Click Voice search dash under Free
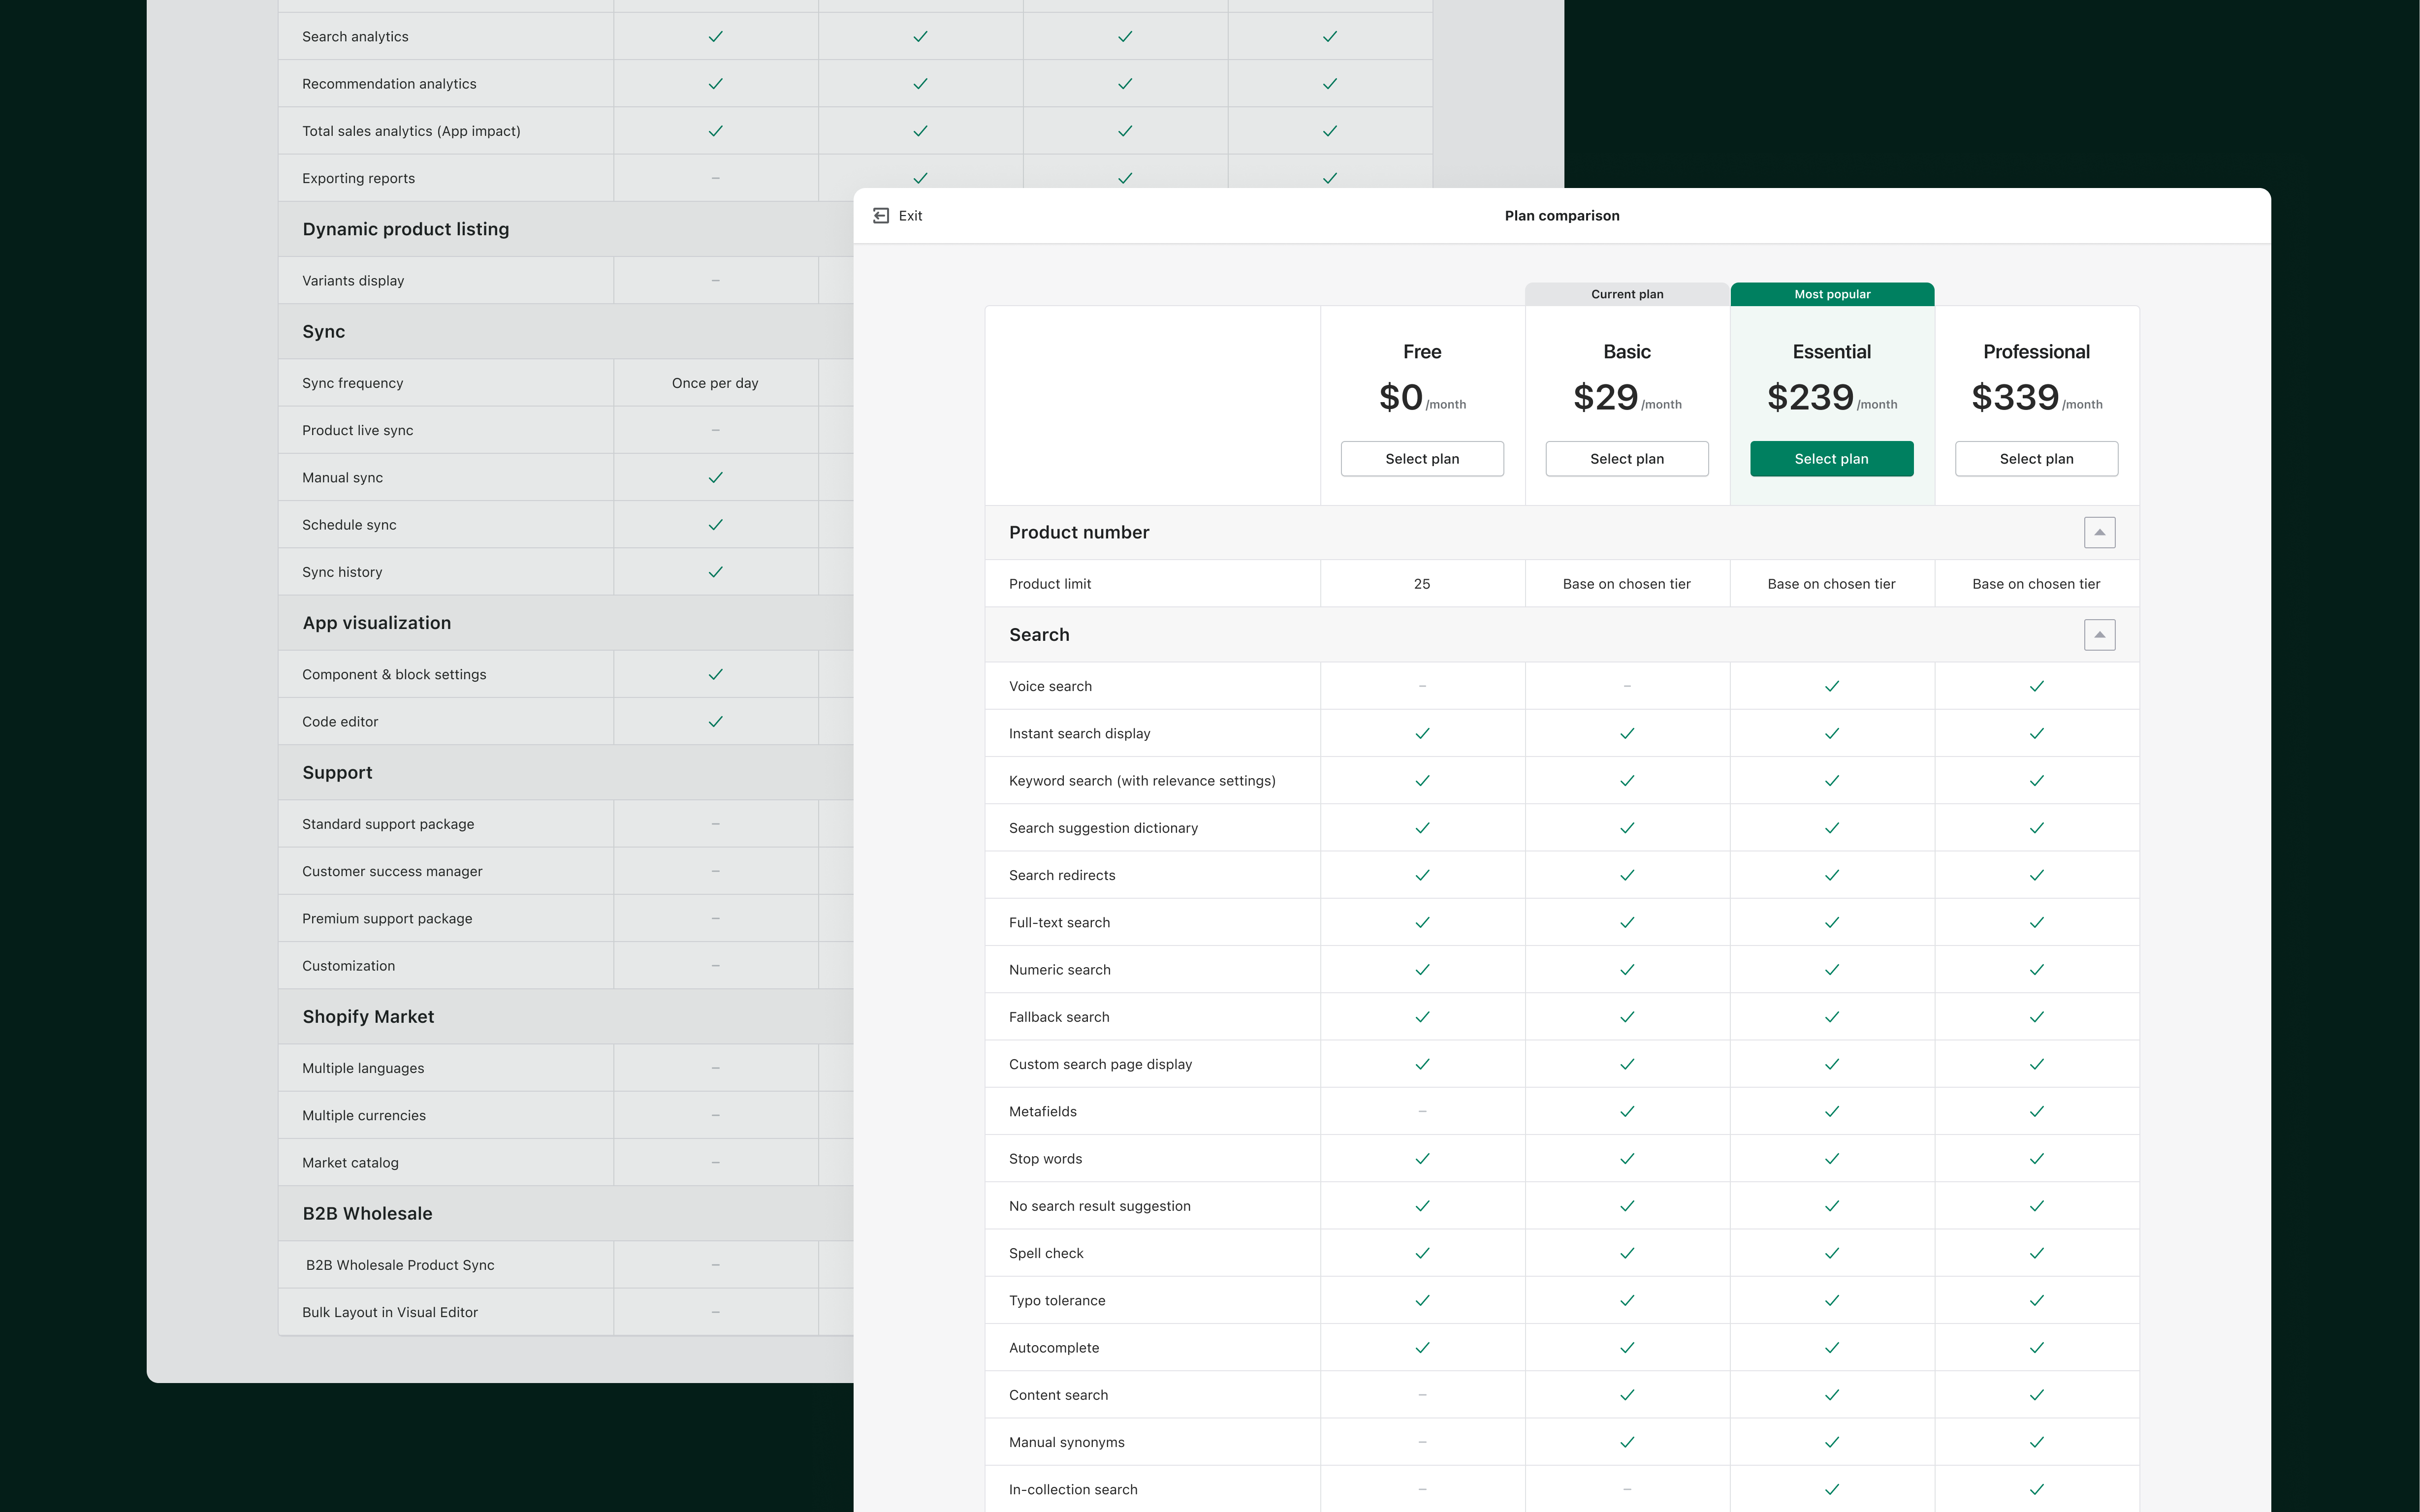Screen dimensions: 2420x1512 pos(1421,686)
